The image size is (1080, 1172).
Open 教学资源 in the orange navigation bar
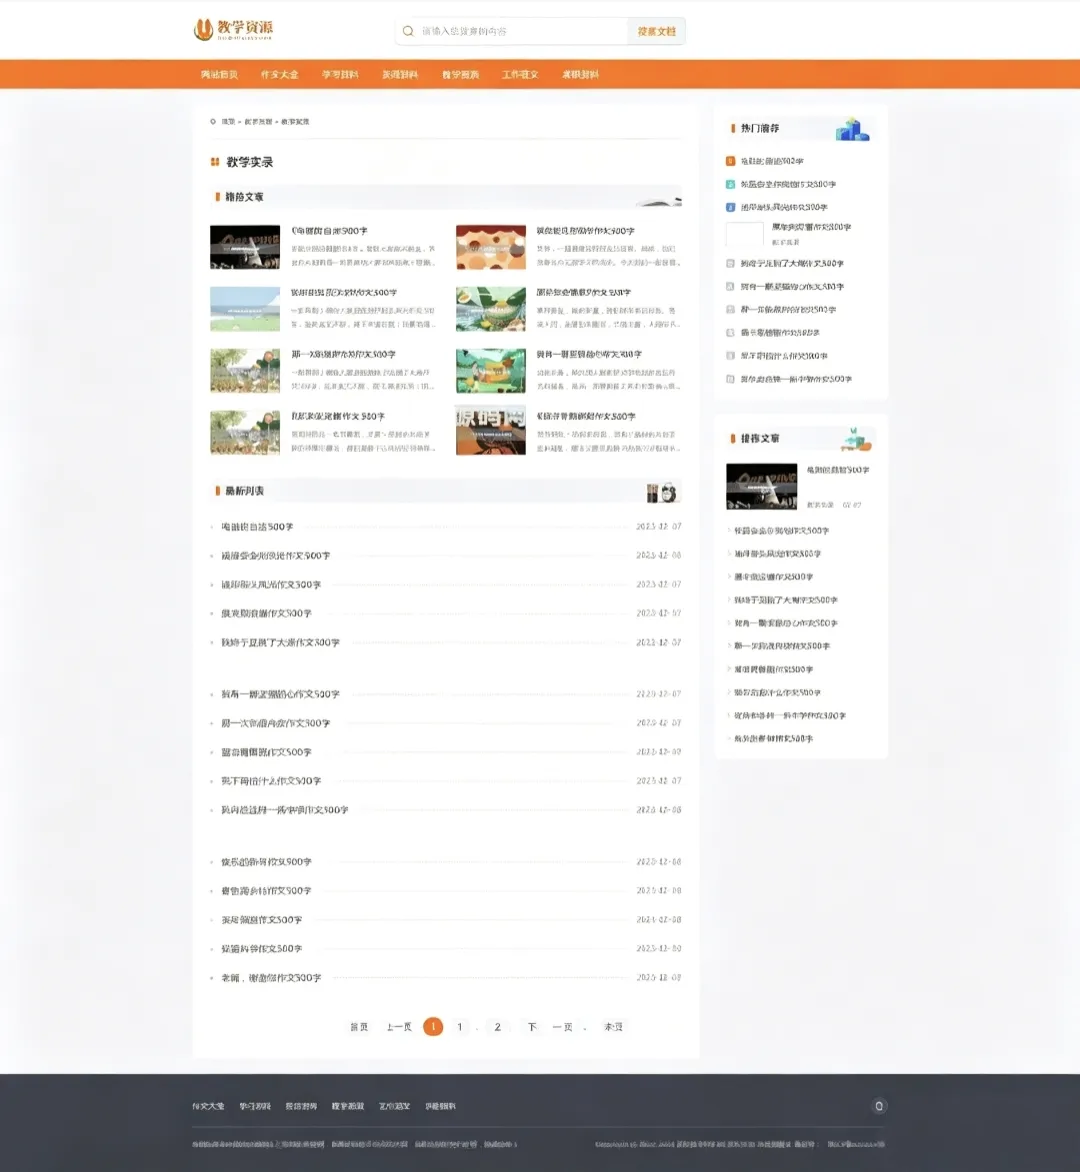460,75
